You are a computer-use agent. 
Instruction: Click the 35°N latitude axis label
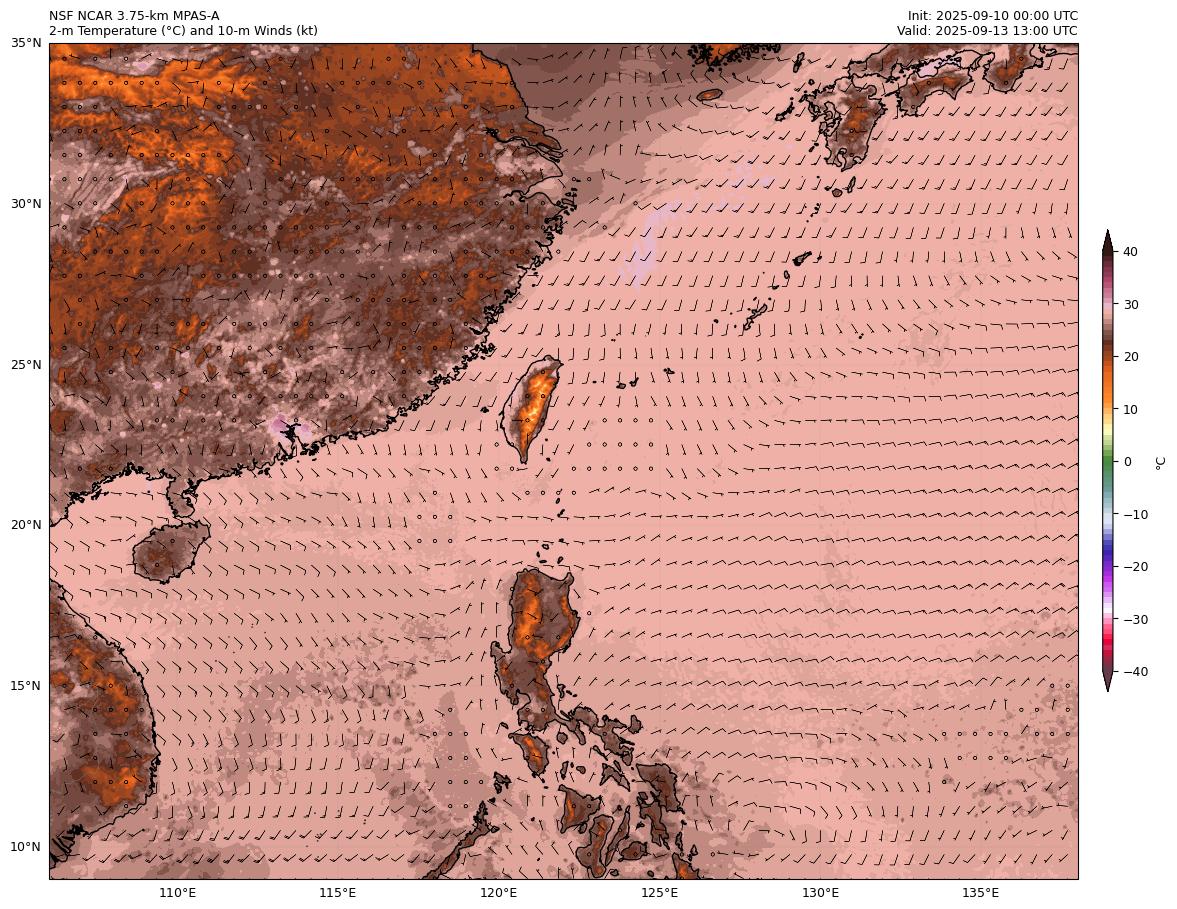click(x=26, y=43)
